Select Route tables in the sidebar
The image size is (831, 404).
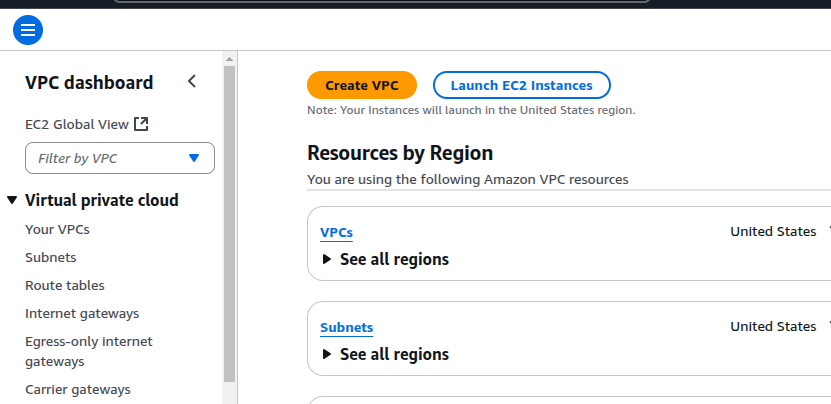coord(65,285)
